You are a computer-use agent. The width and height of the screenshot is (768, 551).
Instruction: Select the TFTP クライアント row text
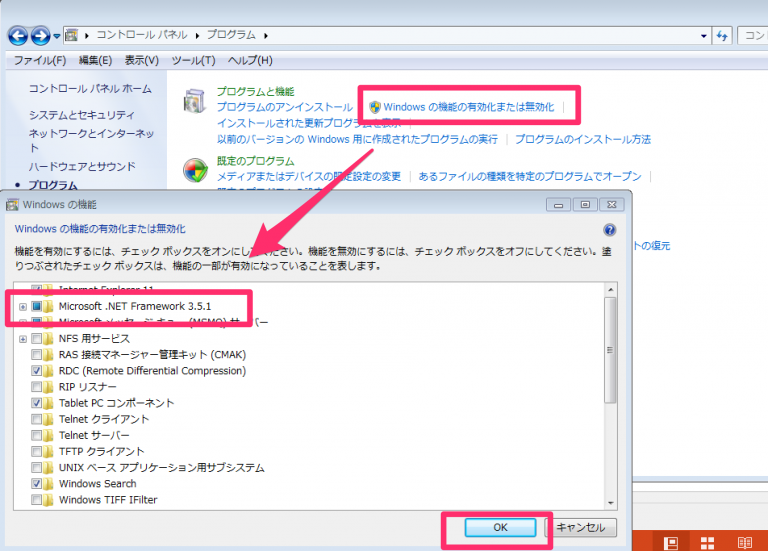point(101,451)
